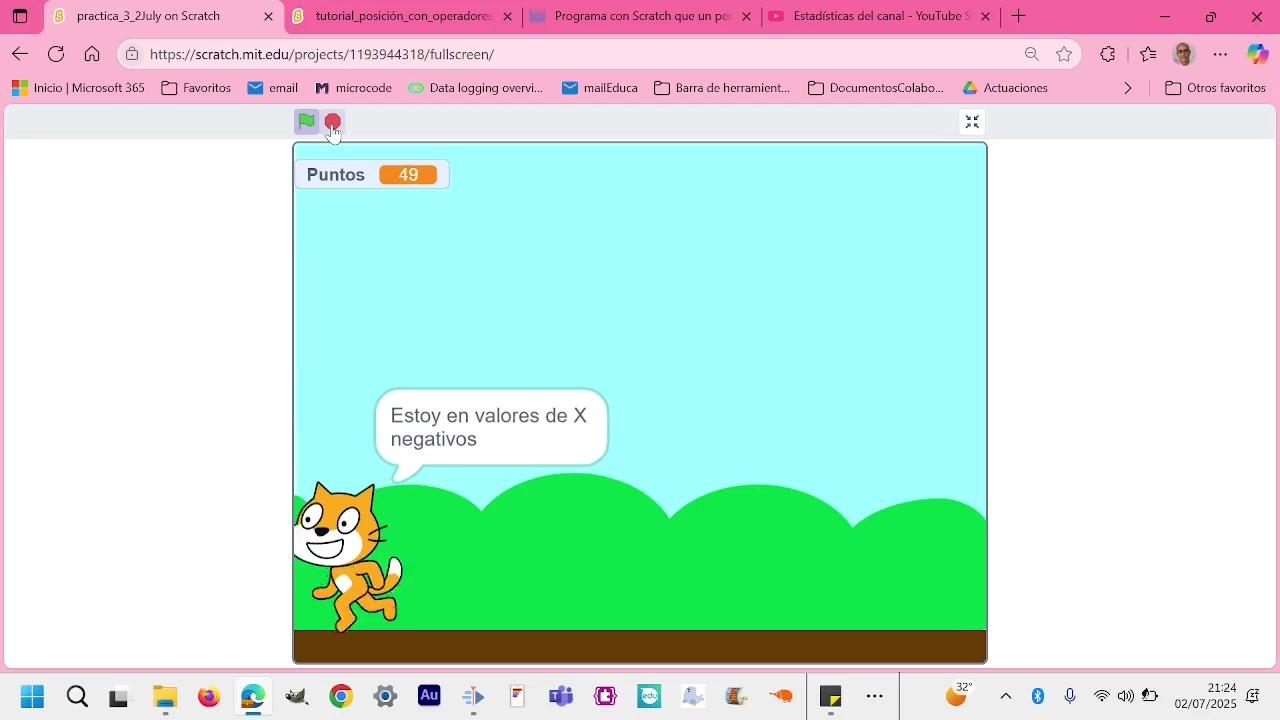
Task: Close the Programa con Scratch tab
Action: click(746, 16)
